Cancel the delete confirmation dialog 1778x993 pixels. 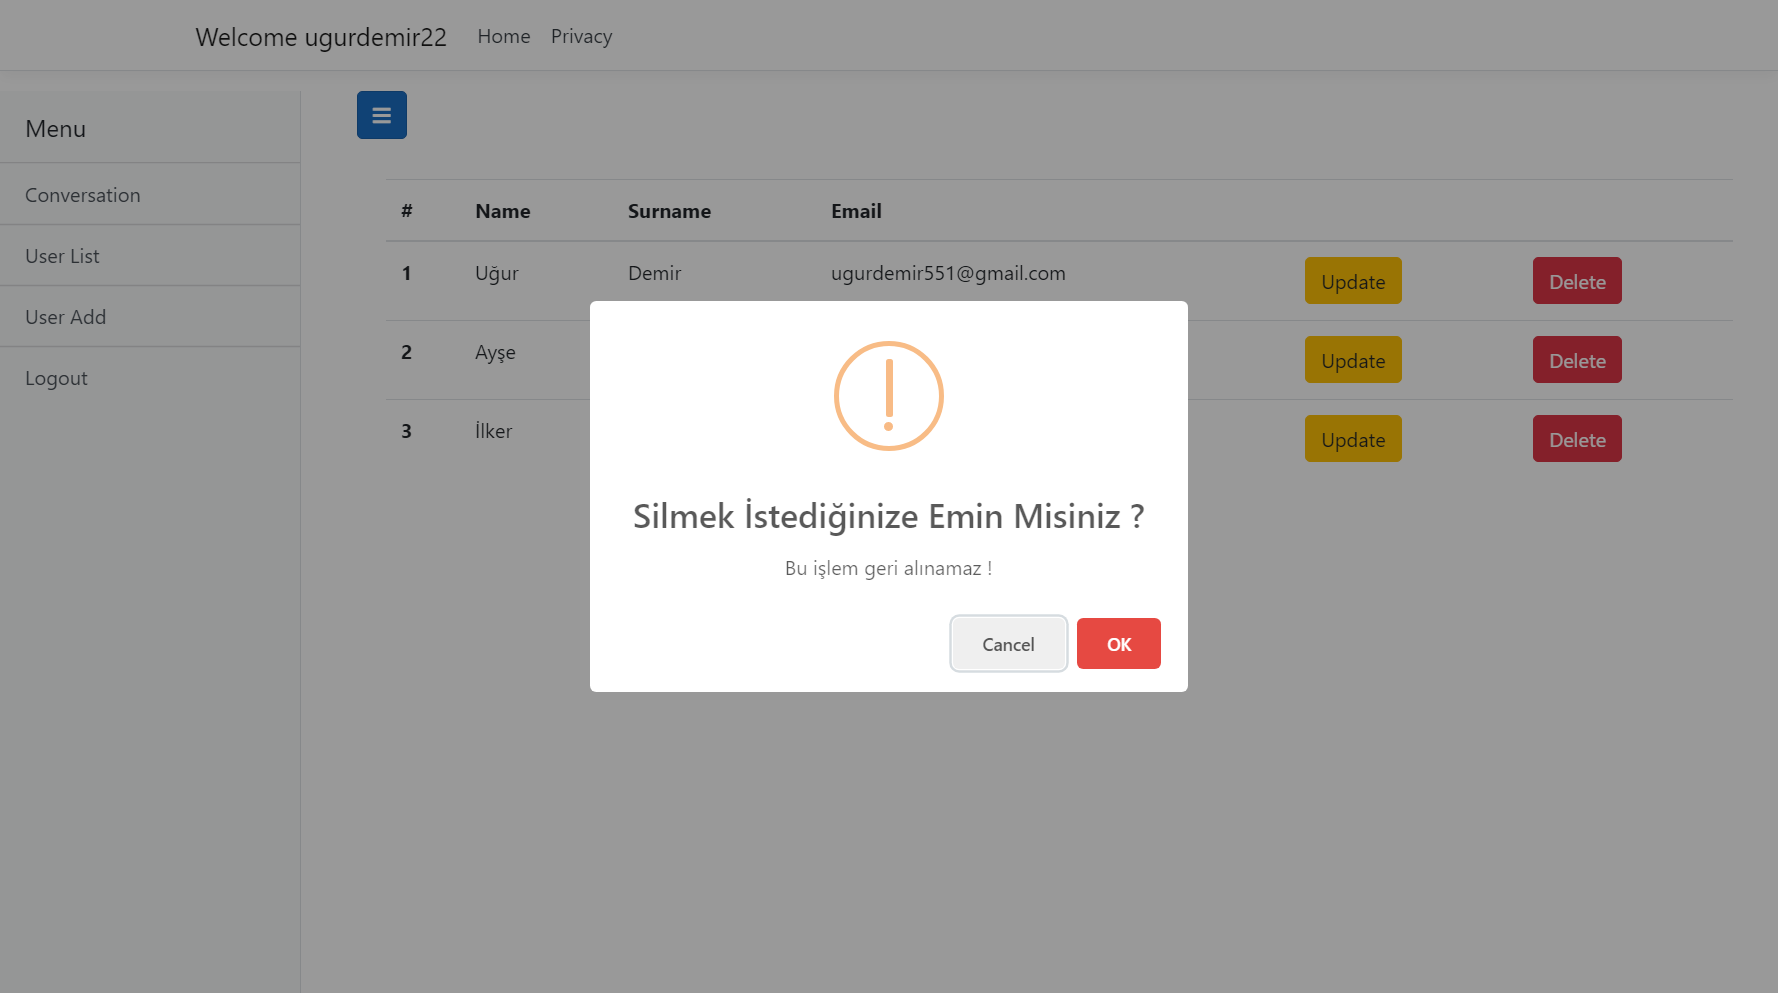point(1007,644)
